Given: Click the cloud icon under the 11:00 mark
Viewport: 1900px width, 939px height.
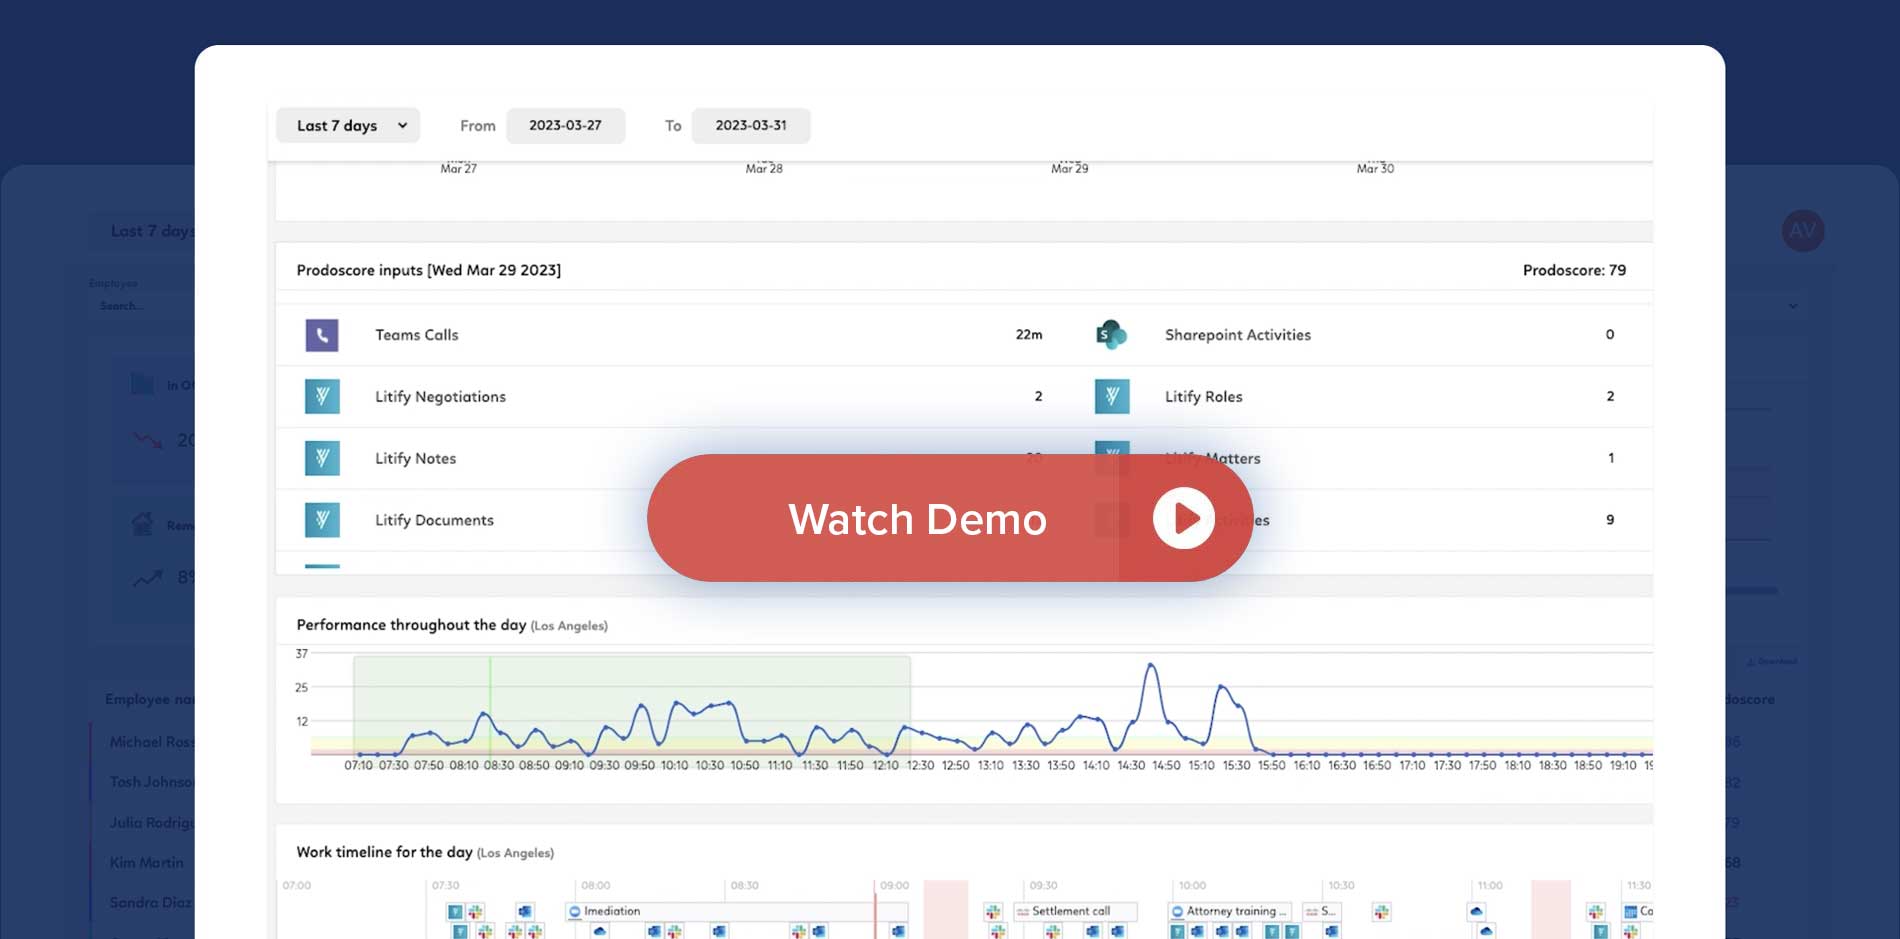Looking at the screenshot, I should [1476, 911].
